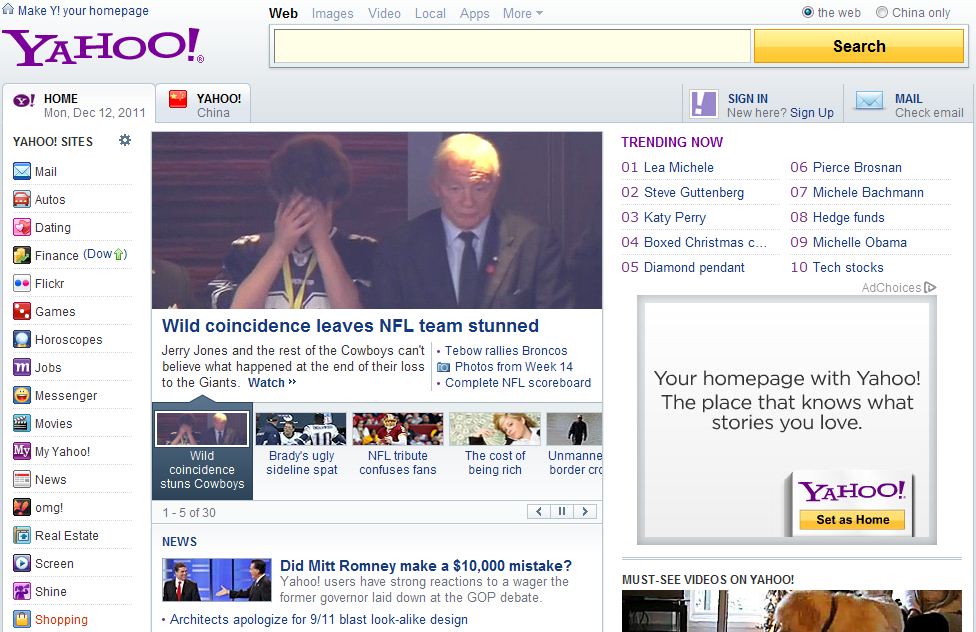976x632 pixels.
Task: Open the omg! icon
Action: tap(22, 507)
